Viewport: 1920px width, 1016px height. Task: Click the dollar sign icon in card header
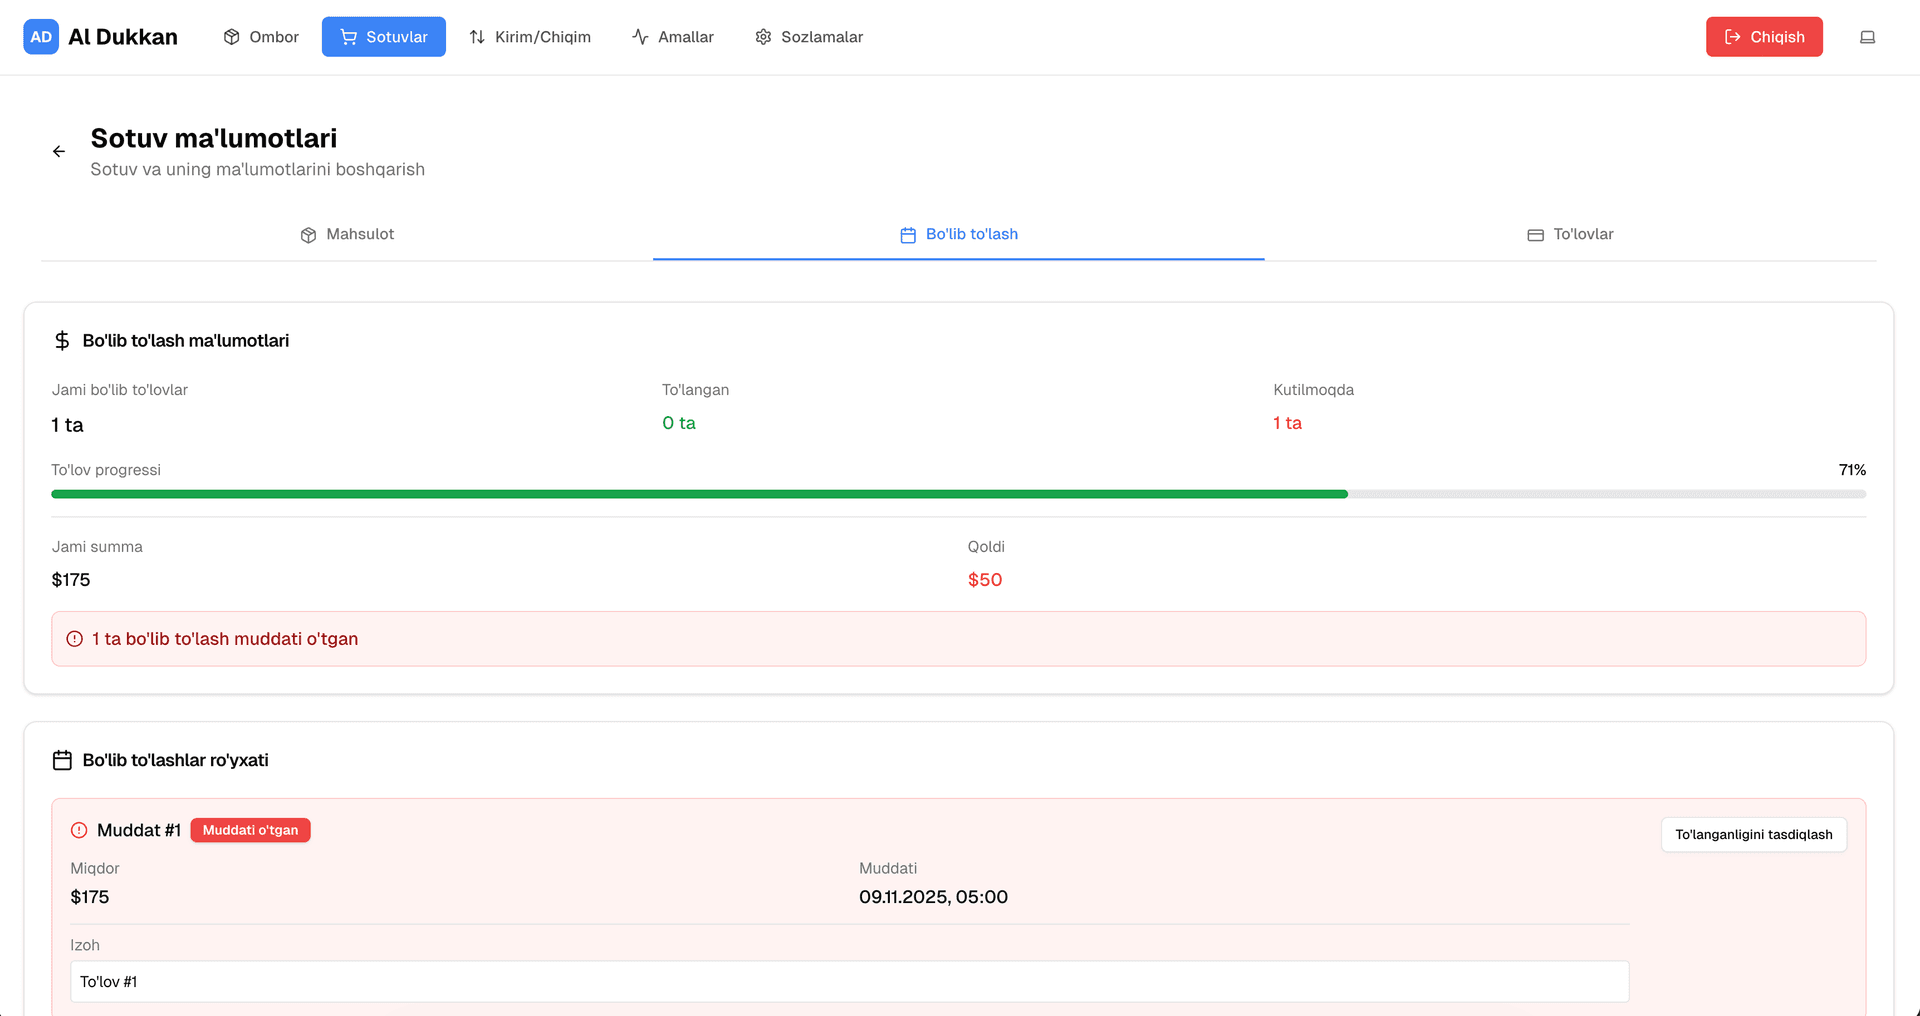click(x=62, y=341)
